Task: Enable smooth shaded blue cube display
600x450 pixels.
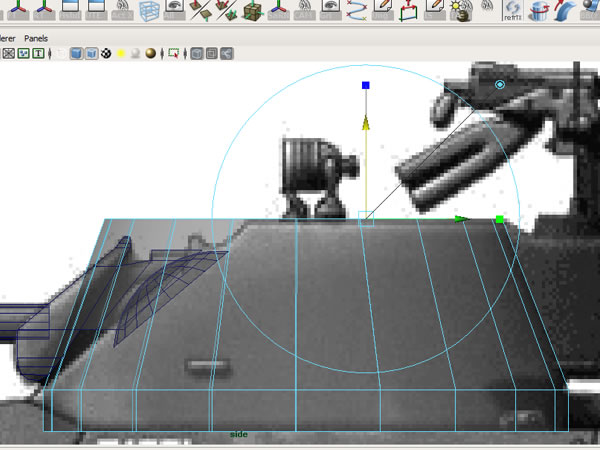Action: pos(77,53)
